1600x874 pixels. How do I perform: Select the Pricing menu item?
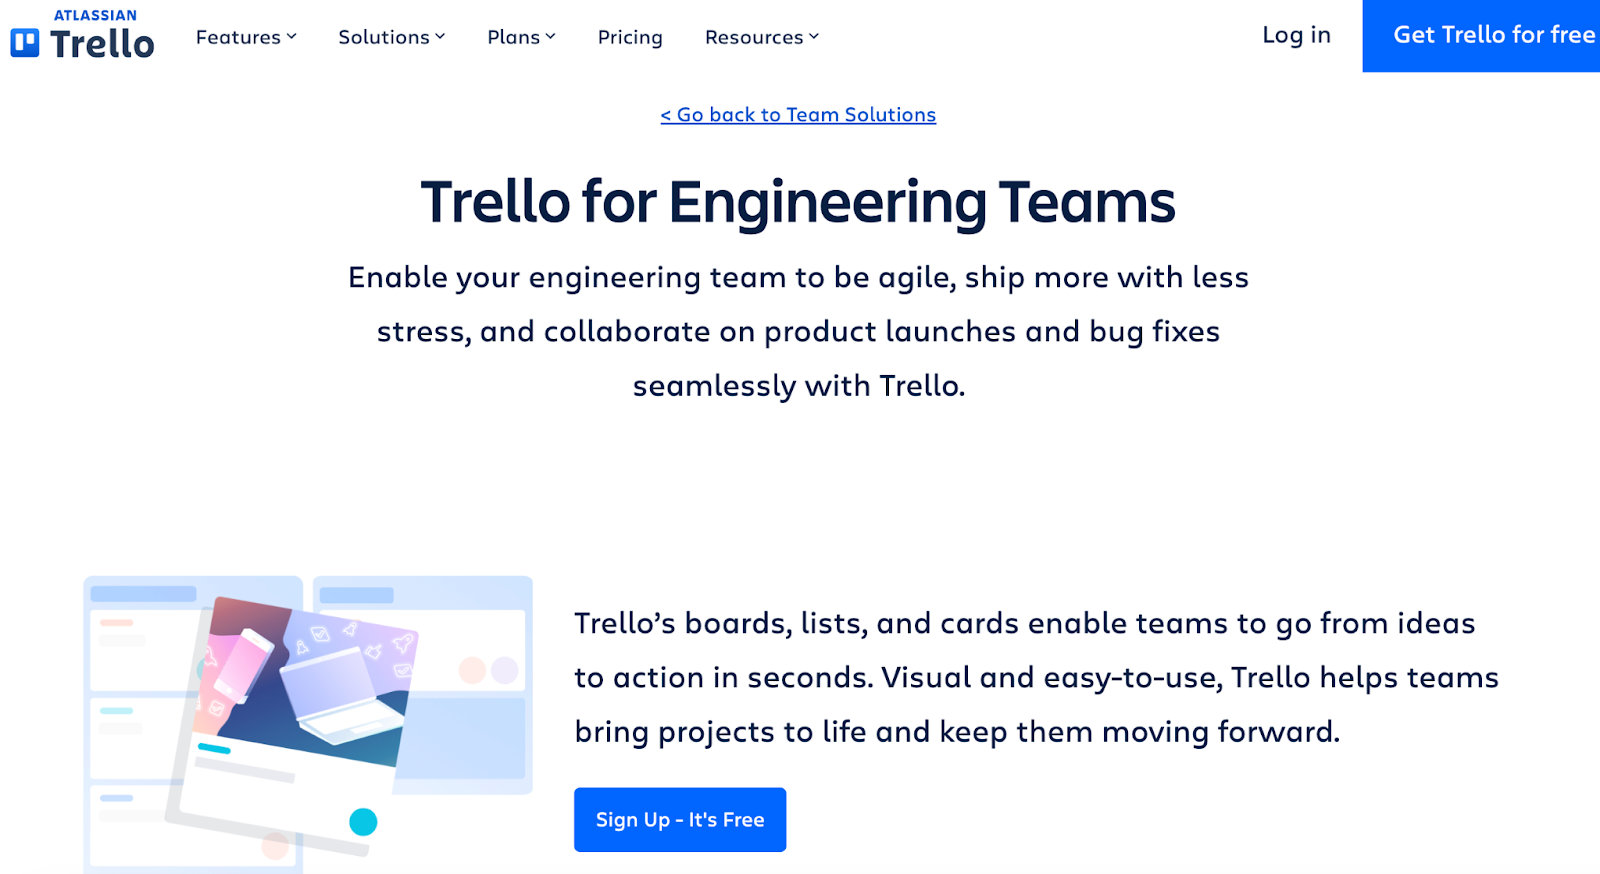[629, 37]
